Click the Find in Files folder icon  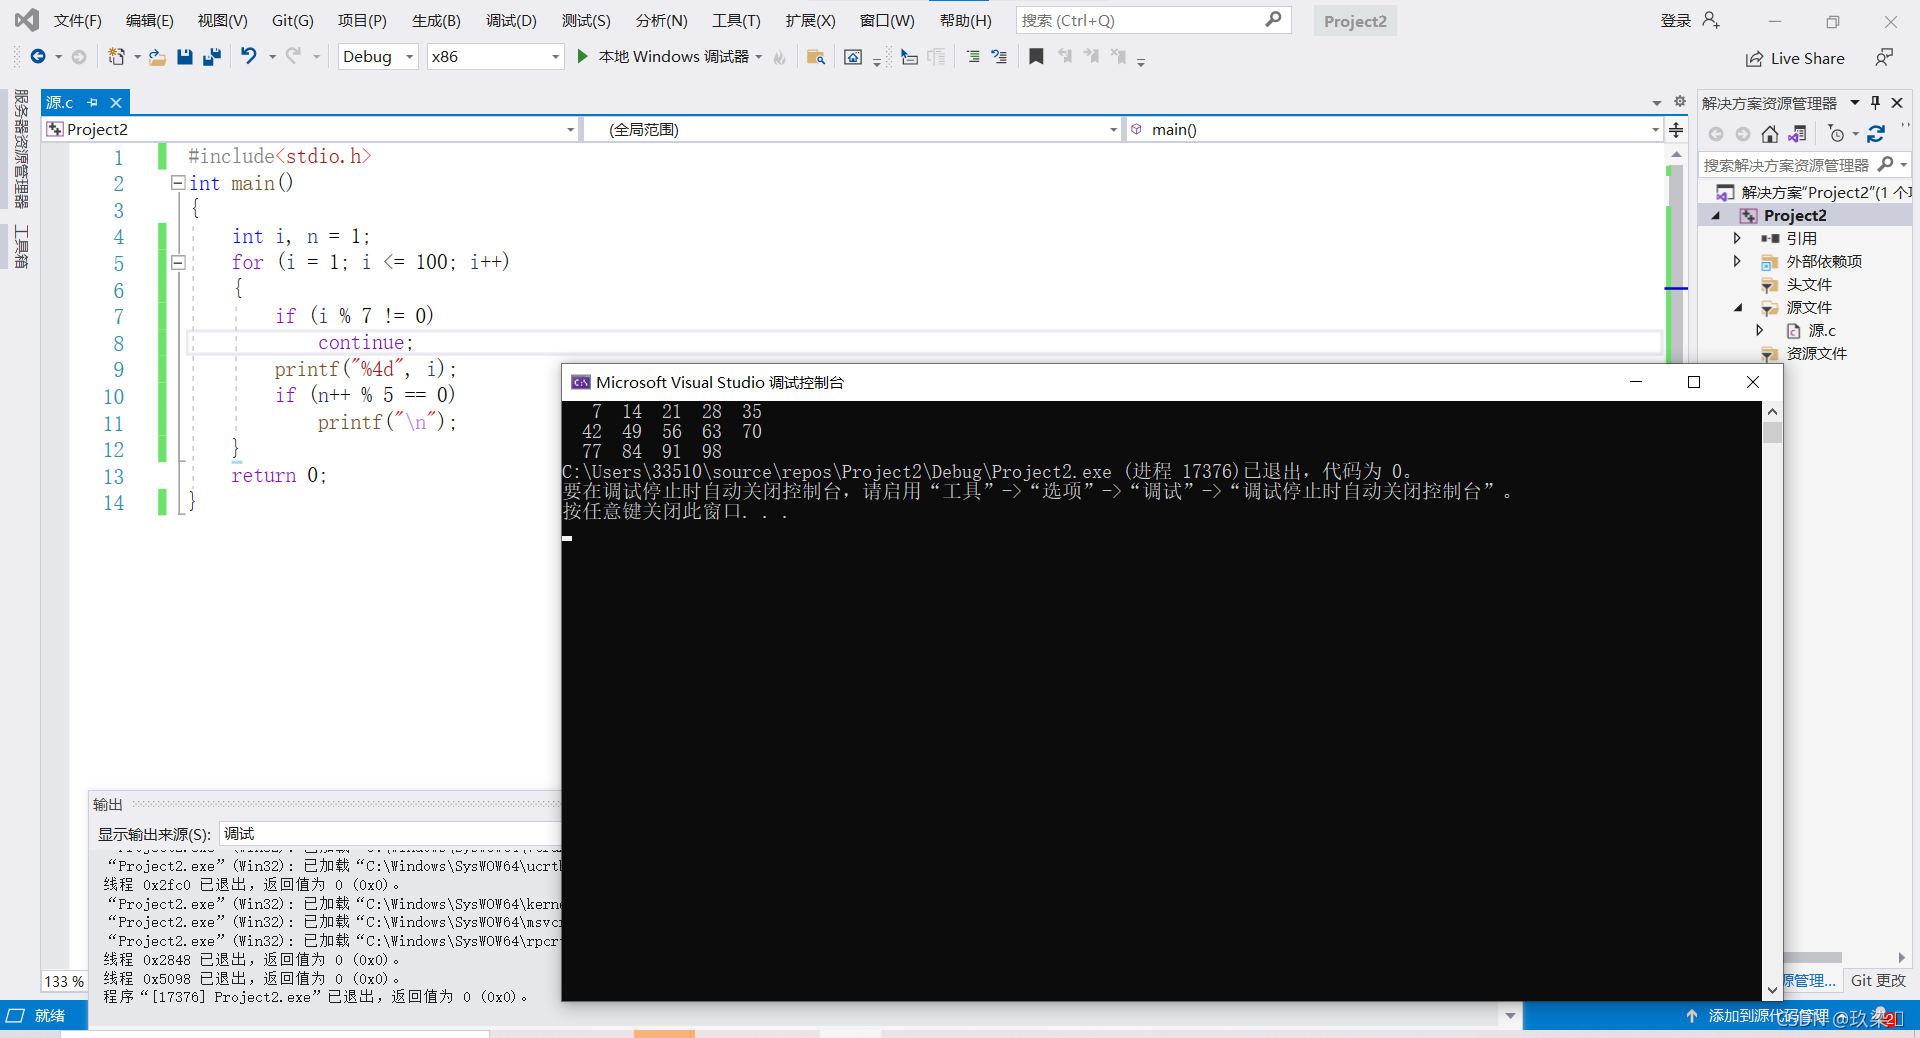(x=816, y=57)
